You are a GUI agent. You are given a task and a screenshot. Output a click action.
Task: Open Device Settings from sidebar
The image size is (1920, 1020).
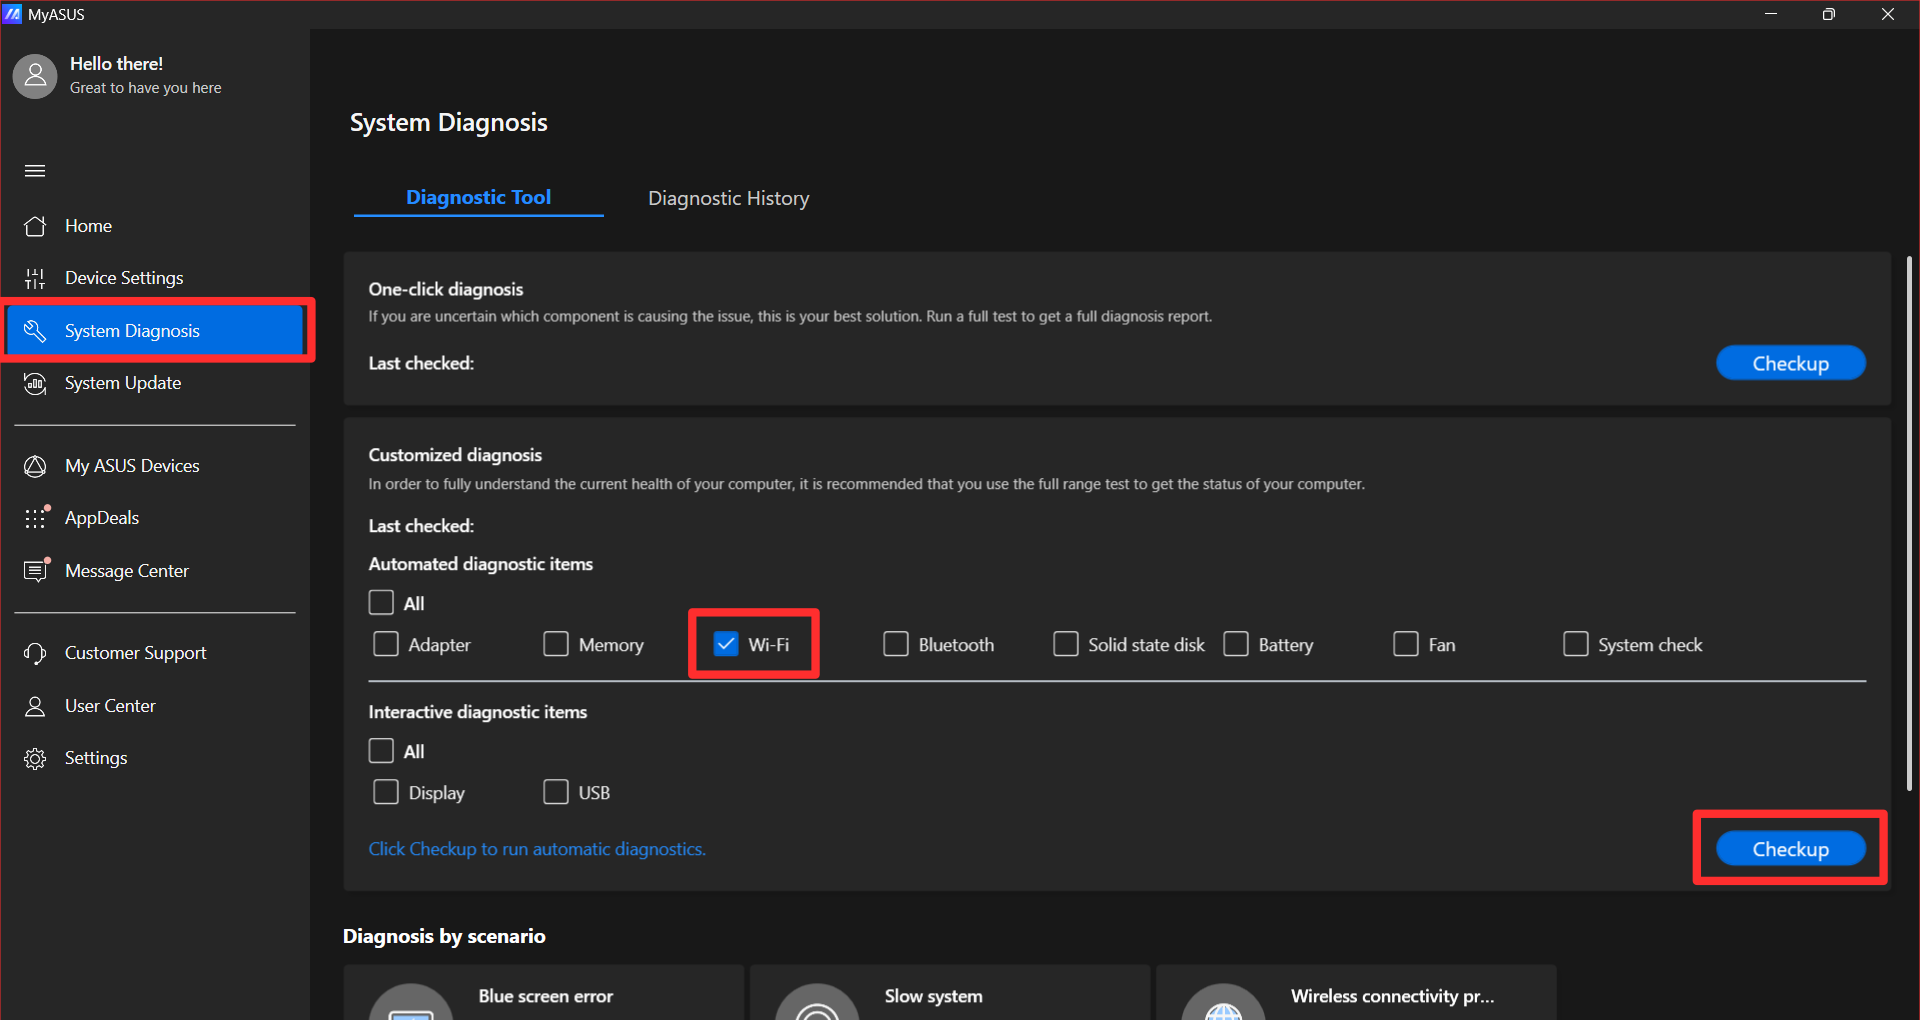pos(123,277)
